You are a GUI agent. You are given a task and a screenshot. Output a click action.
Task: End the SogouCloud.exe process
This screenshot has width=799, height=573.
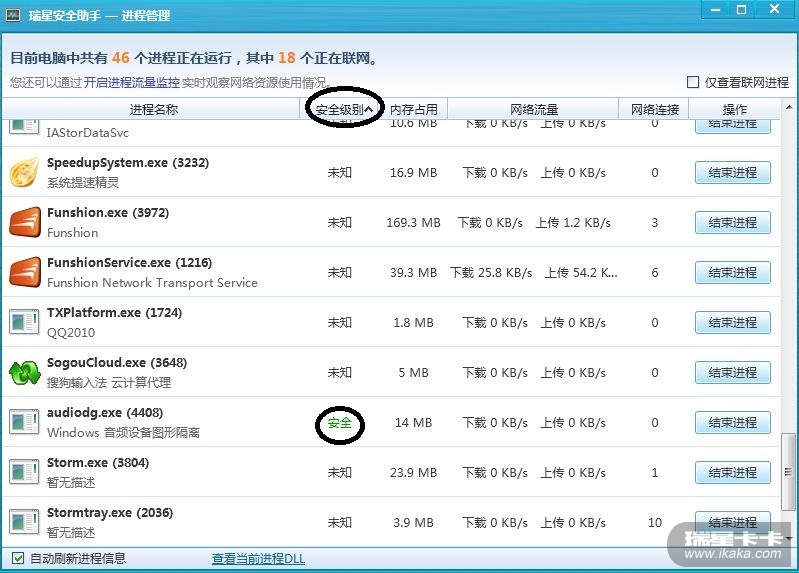pyautogui.click(x=733, y=373)
